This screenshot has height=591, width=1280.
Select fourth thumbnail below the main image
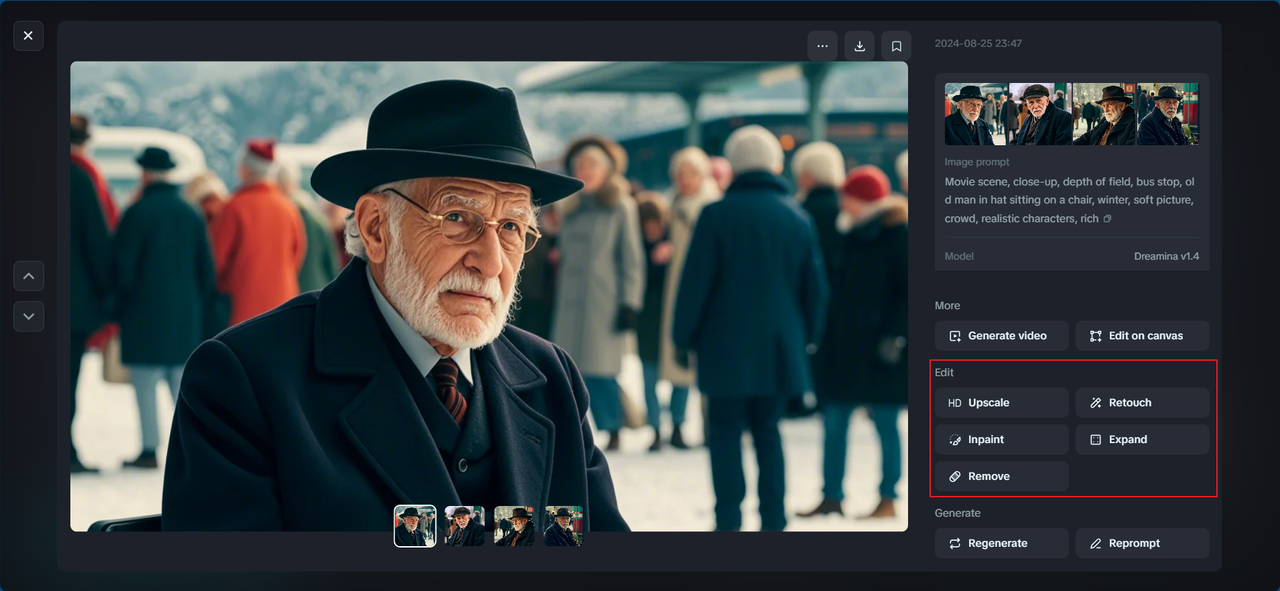[x=563, y=526]
